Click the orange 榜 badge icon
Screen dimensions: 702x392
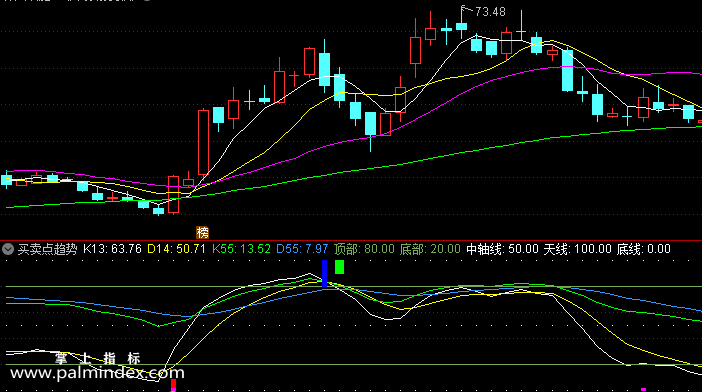coord(202,232)
